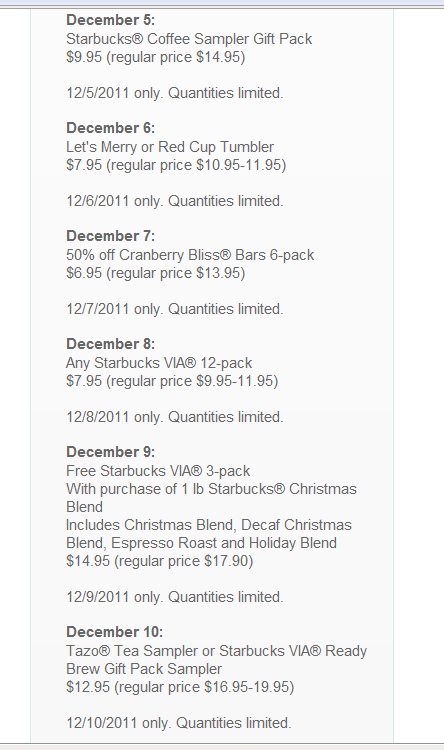The width and height of the screenshot is (444, 750).
Task: Select Any Starbucks VIA 12-pack text
Action: [x=159, y=363]
